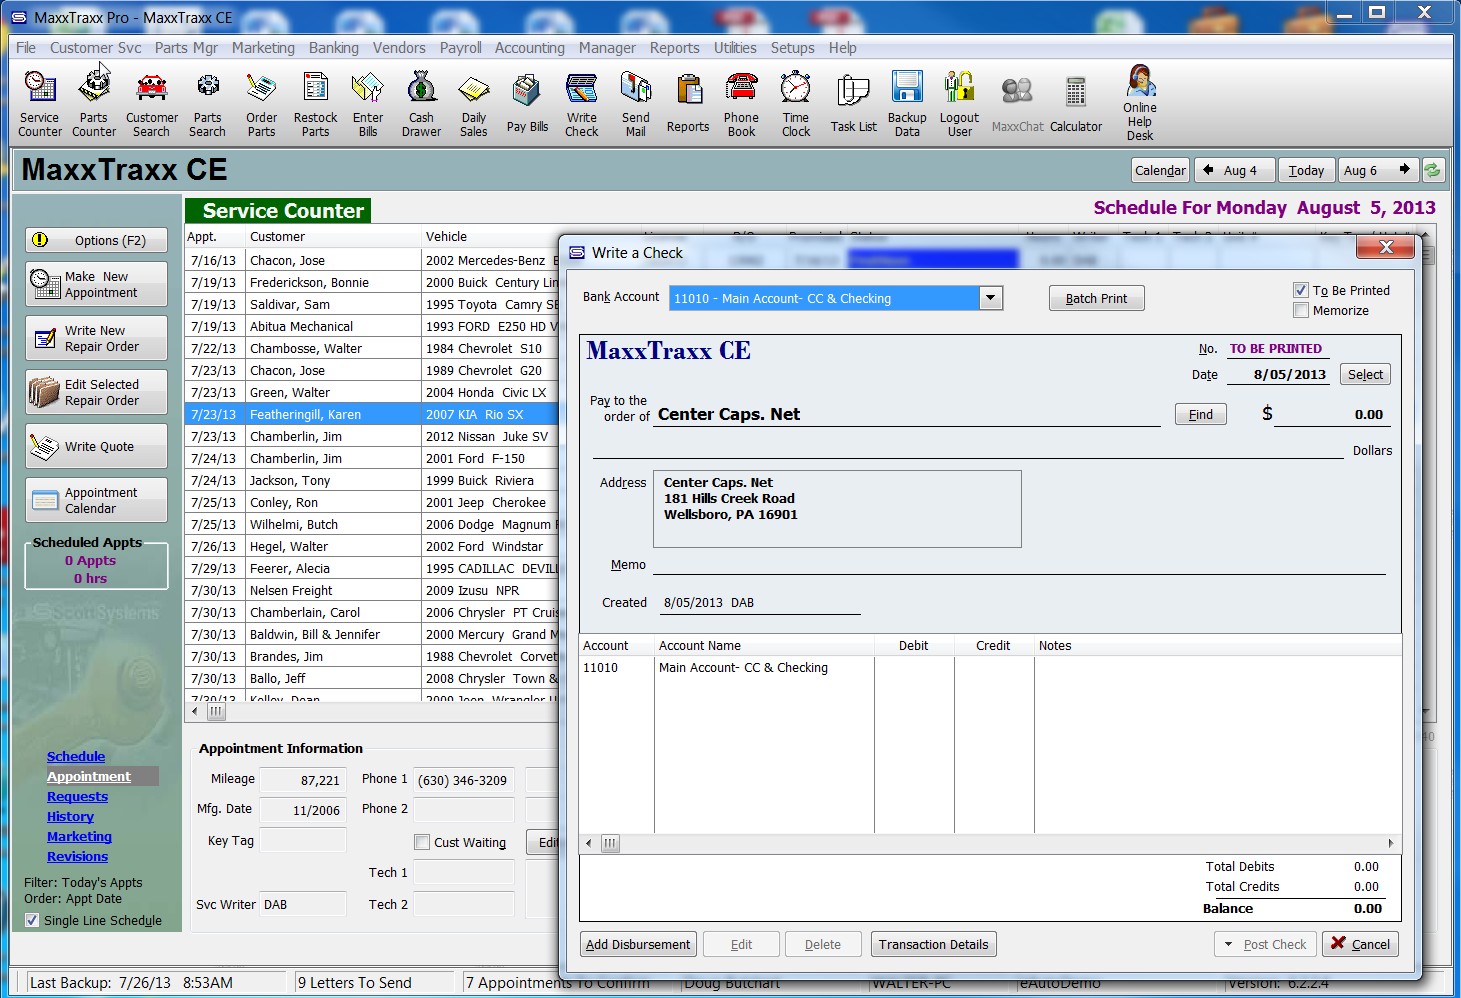Click the disbursement grid horizontal scrollbar

click(x=990, y=843)
